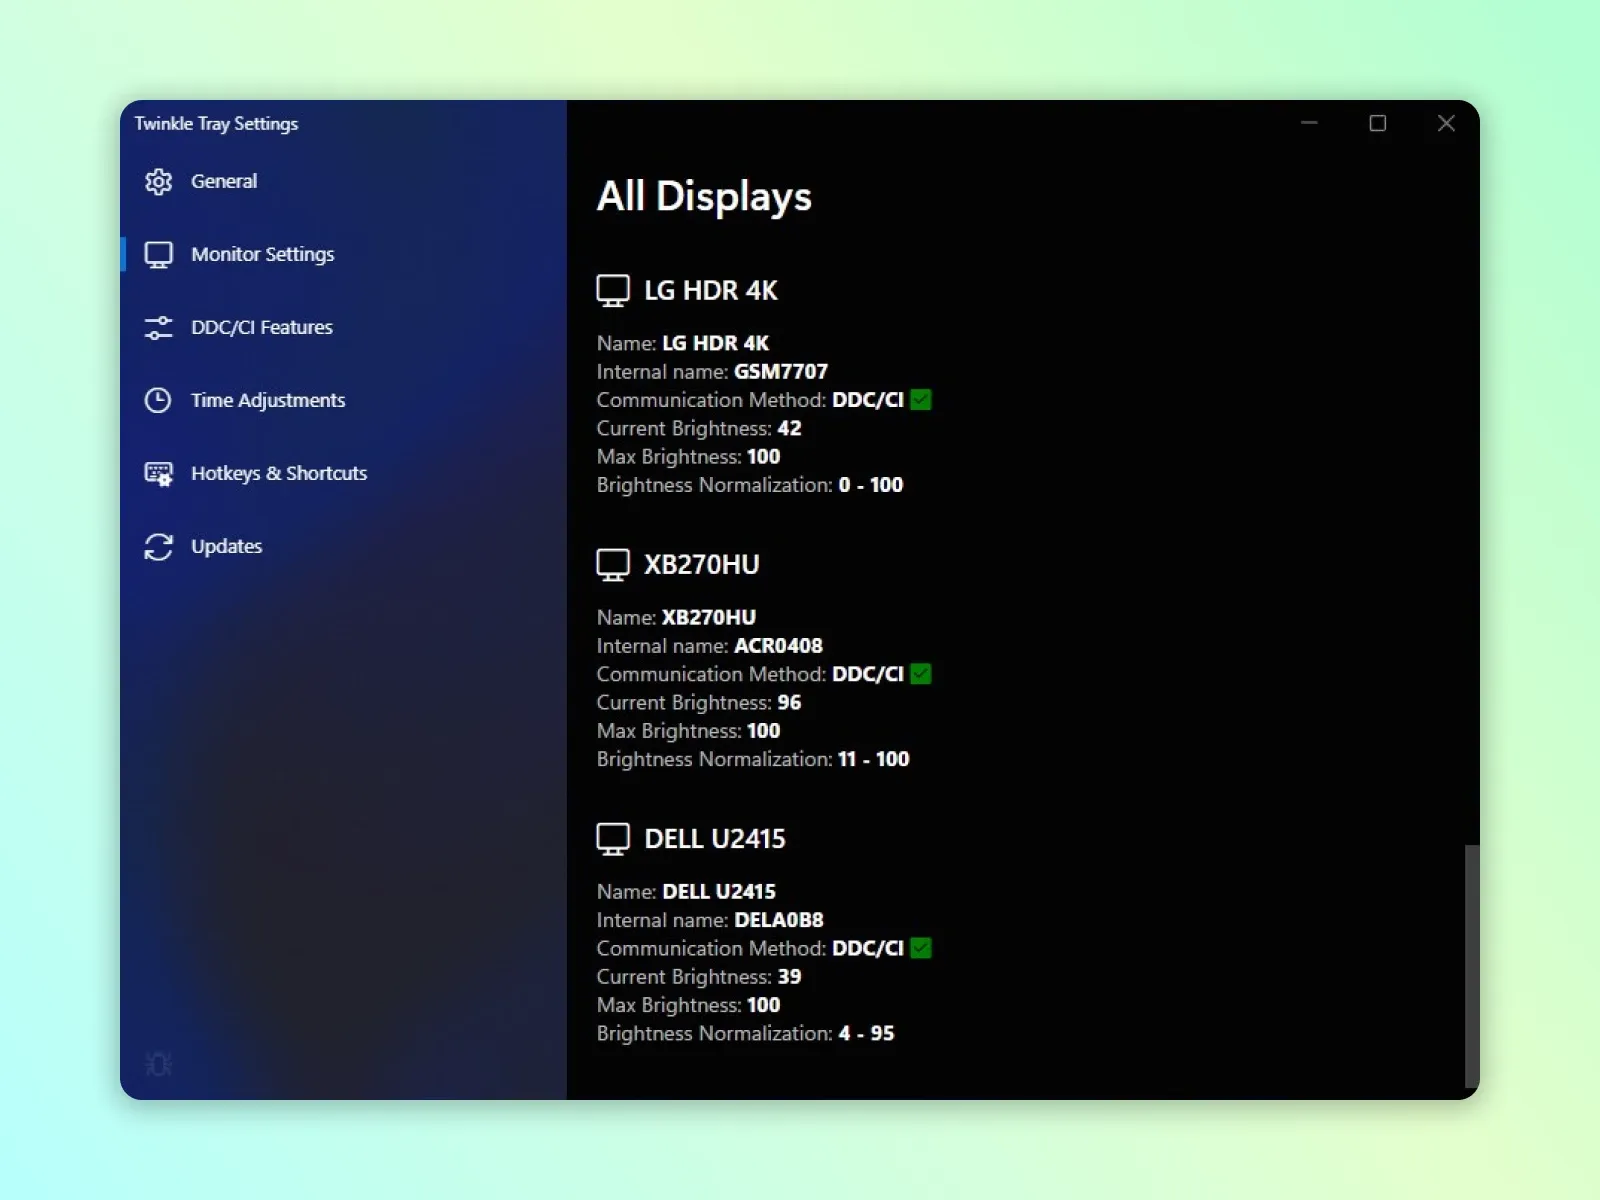Click the debug bug icon in sidebar
Viewport: 1600px width, 1200px height.
[x=158, y=1064]
